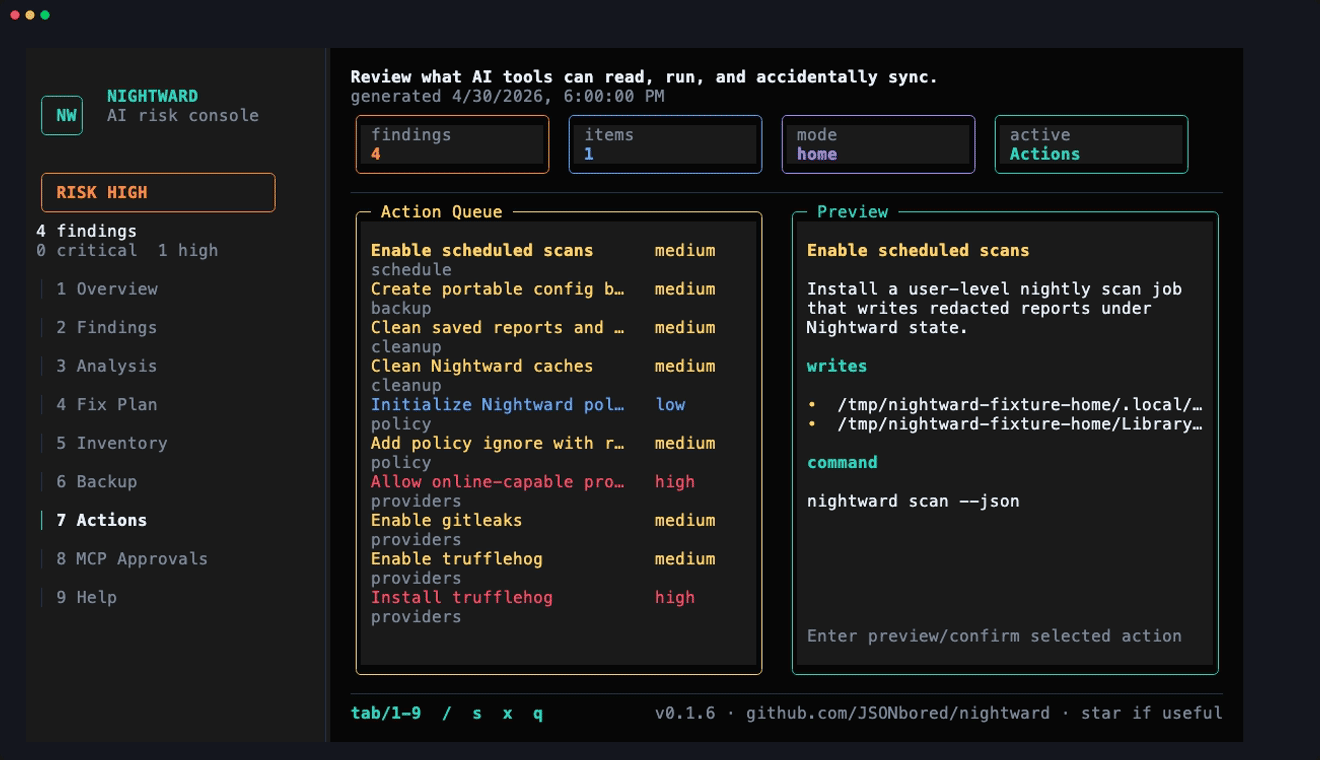Open 9 Help section

(x=87, y=597)
